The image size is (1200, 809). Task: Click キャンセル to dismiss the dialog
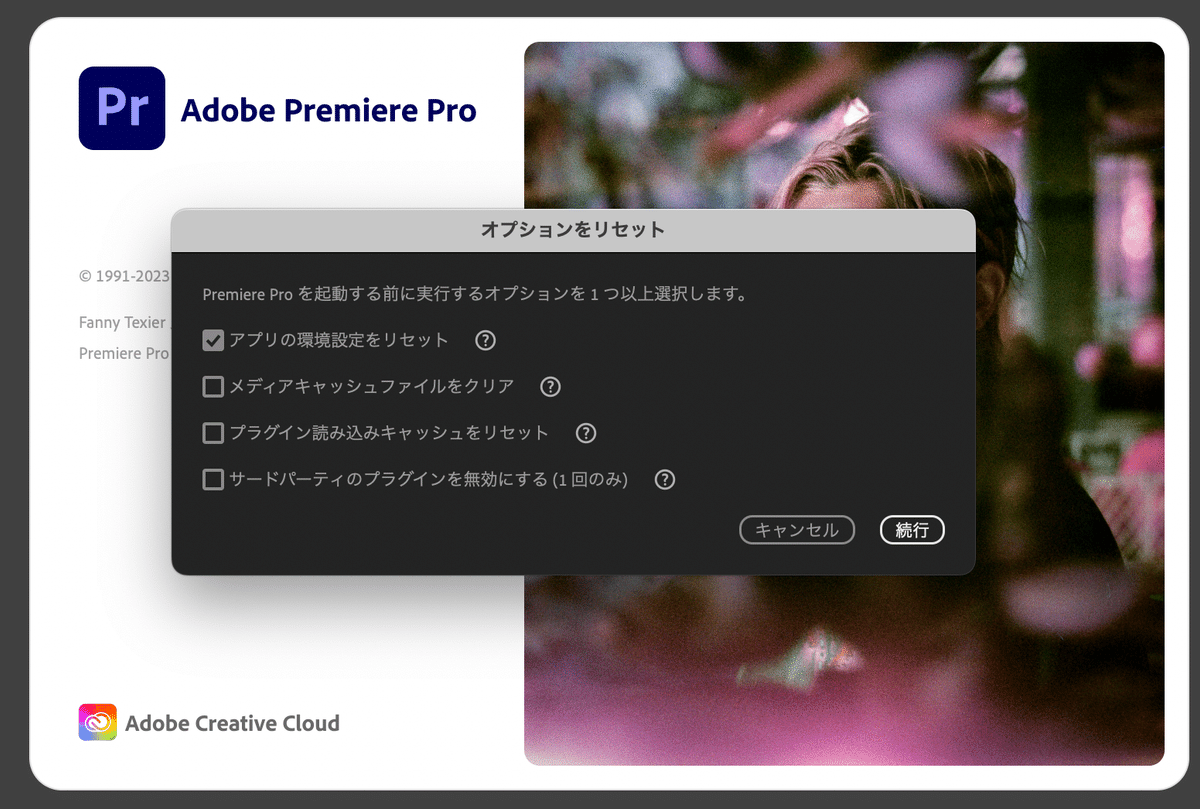point(797,530)
